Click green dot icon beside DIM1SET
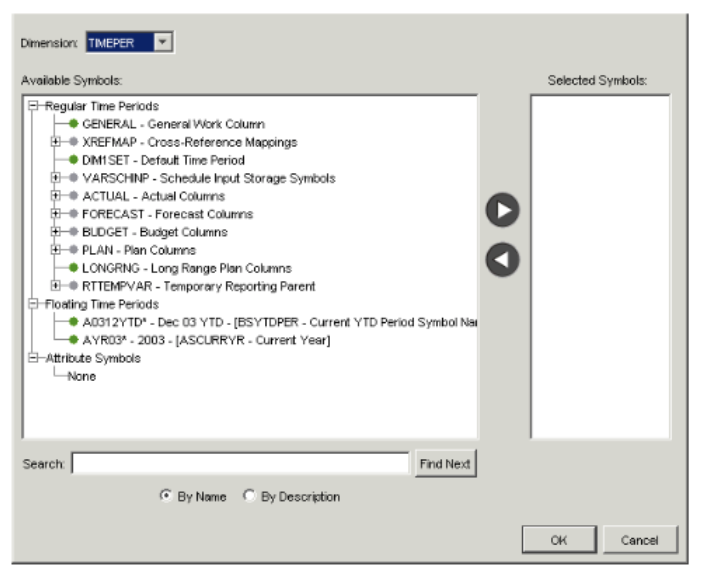The height and width of the screenshot is (580, 724). [x=74, y=160]
